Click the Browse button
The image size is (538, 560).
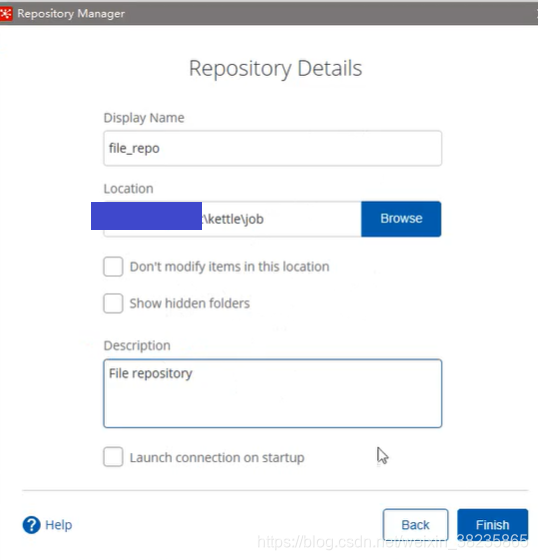pos(401,219)
